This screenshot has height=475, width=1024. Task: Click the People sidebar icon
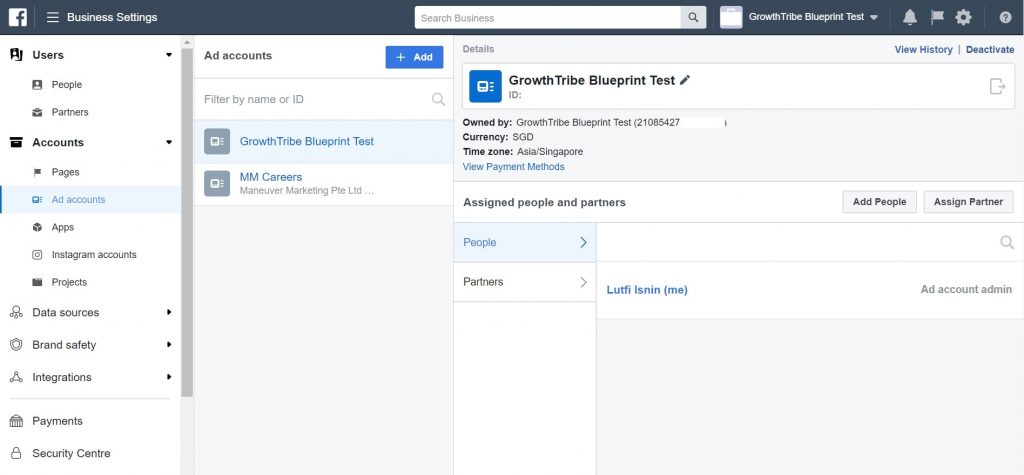tap(37, 85)
